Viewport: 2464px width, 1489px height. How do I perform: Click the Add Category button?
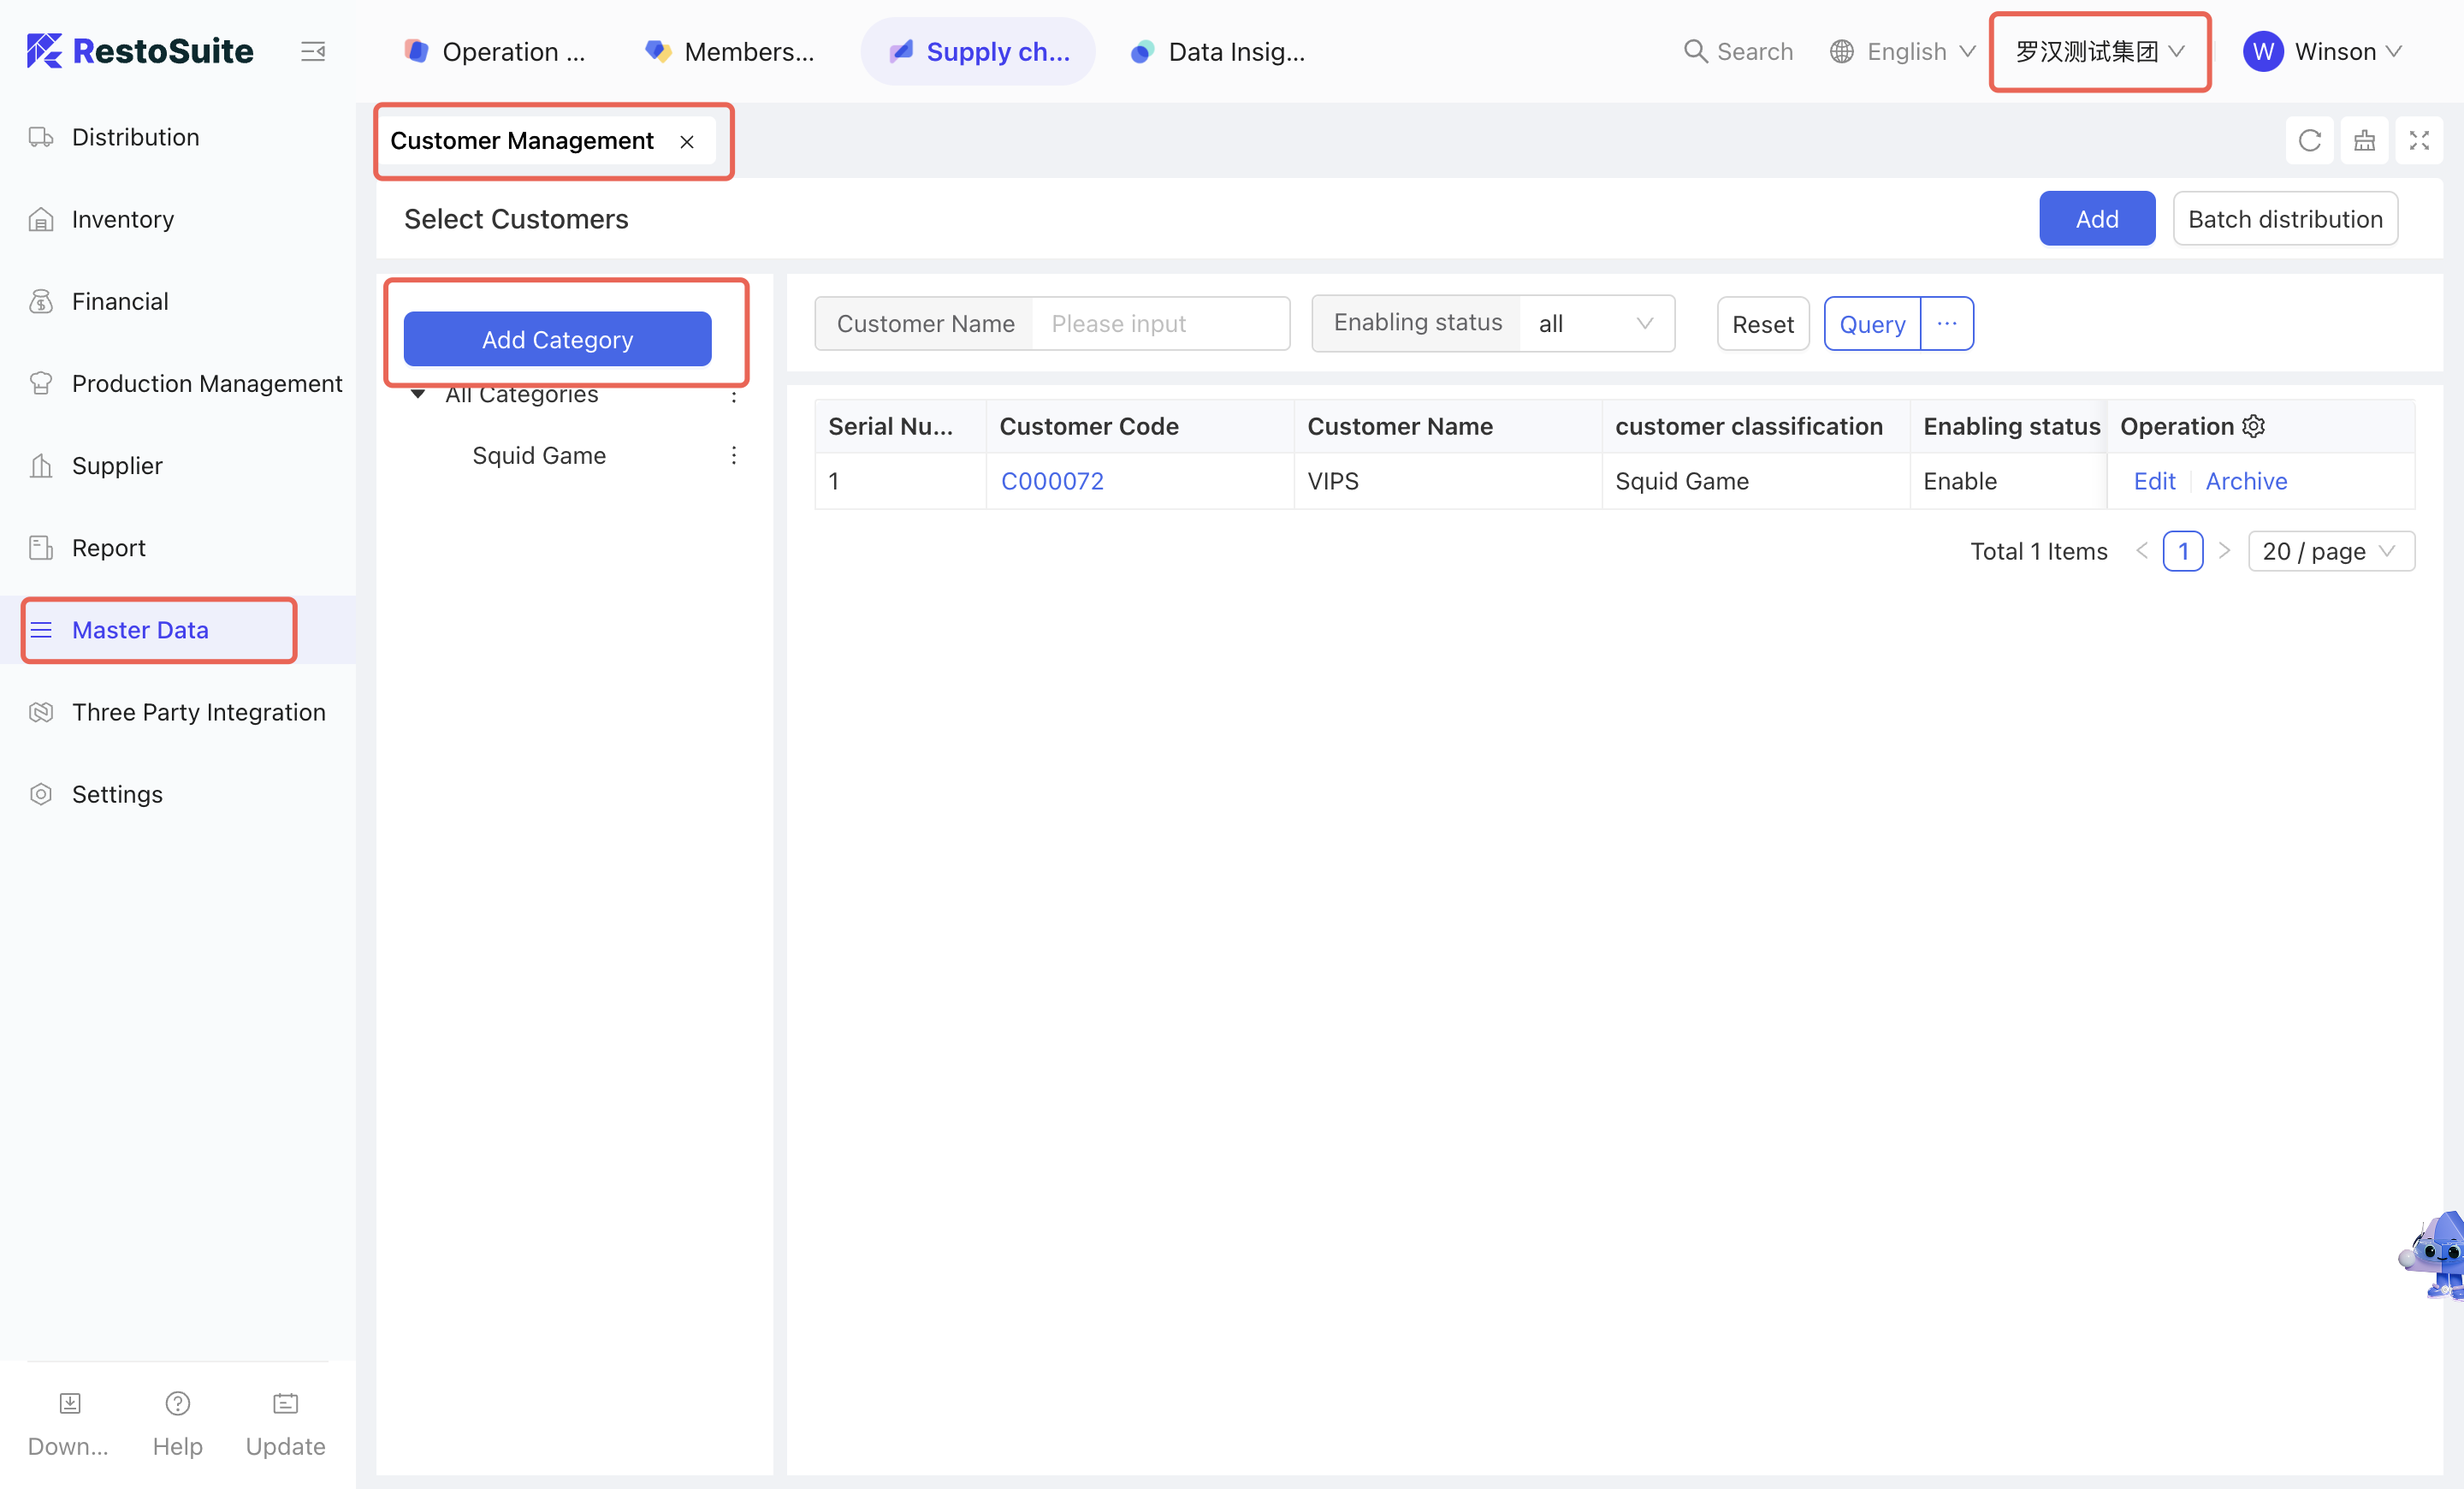[x=557, y=339]
